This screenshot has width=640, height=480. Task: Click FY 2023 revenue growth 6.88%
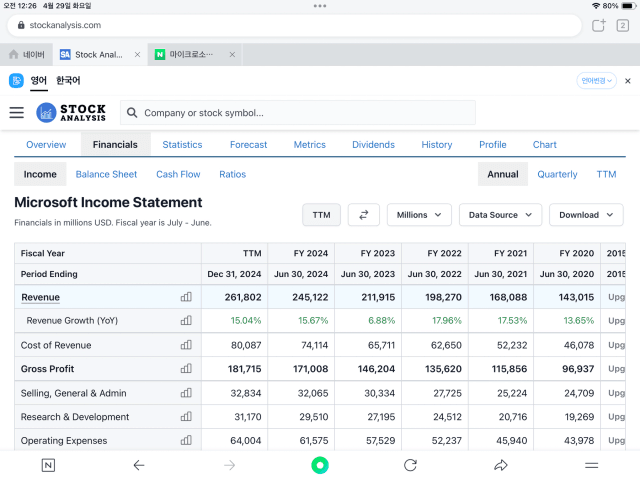[382, 320]
